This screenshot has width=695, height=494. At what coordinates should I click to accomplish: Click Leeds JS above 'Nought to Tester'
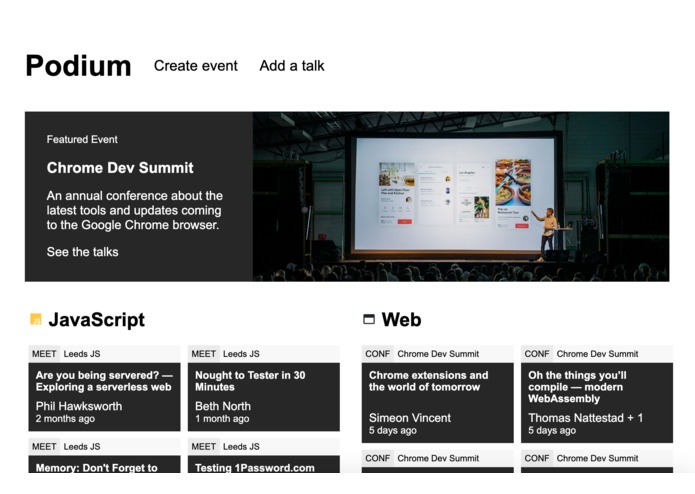(241, 354)
